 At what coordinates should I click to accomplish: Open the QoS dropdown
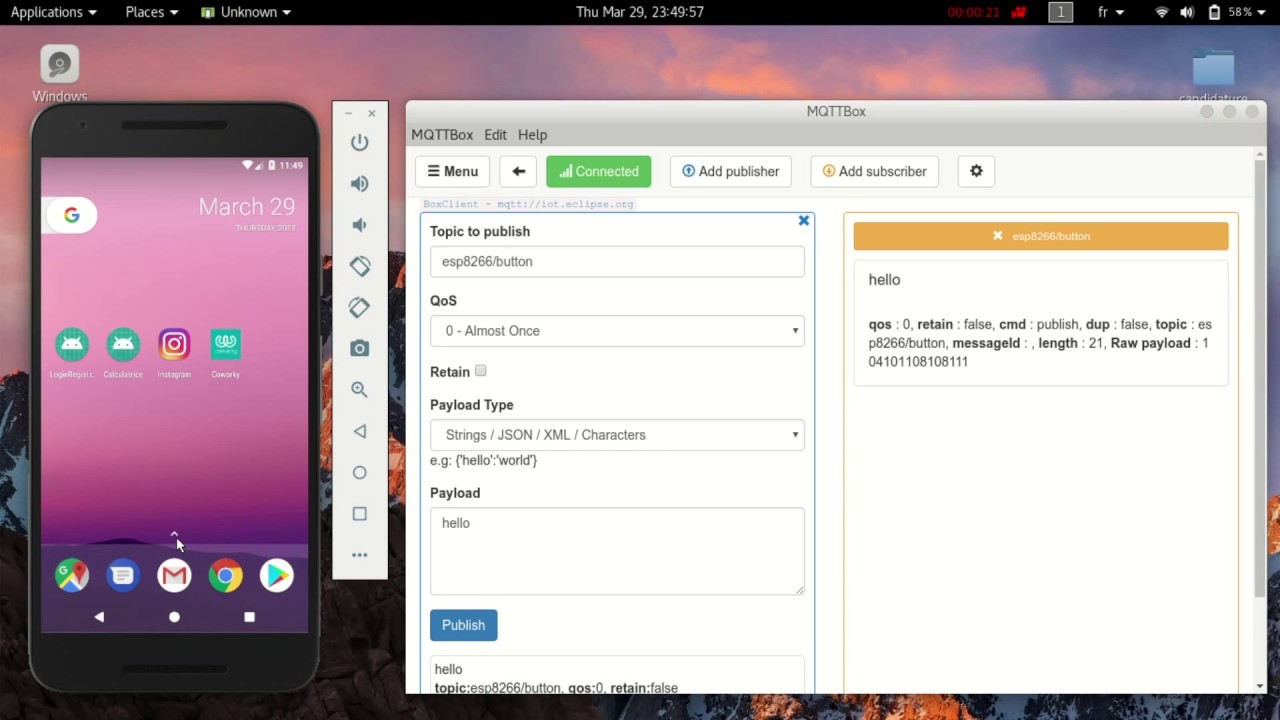(x=617, y=331)
